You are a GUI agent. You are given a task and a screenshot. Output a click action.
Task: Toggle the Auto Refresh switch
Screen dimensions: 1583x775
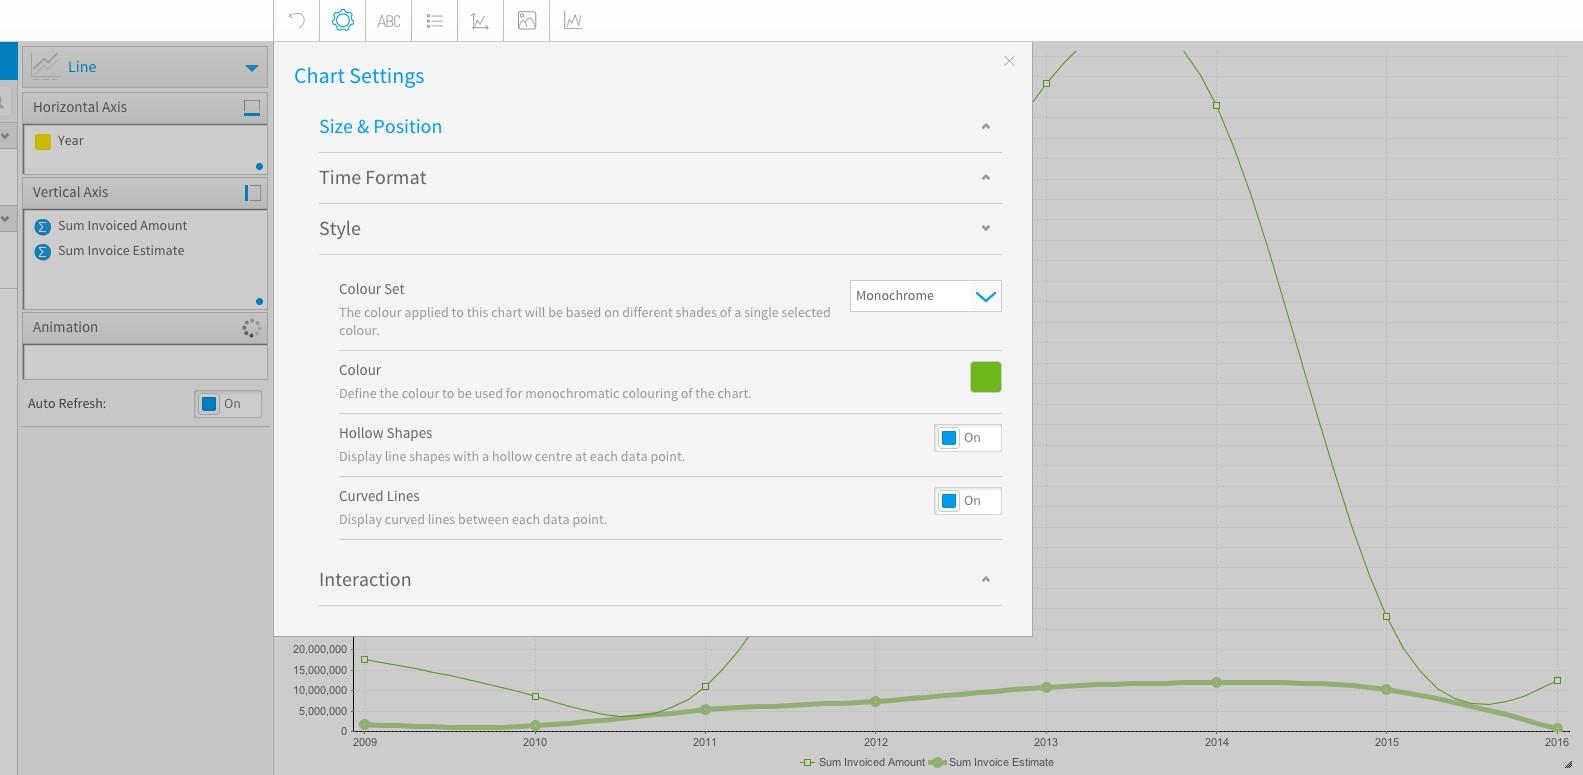tap(228, 404)
